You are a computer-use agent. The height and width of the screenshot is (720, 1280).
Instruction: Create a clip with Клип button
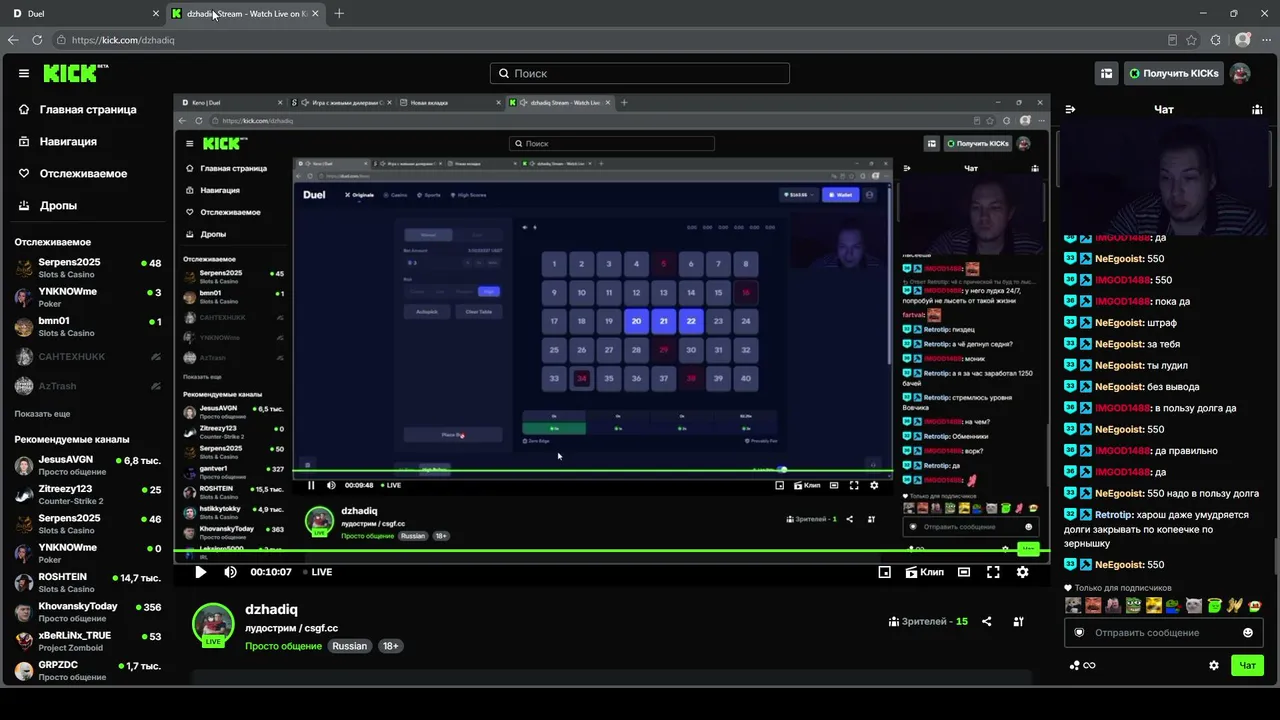pyautogui.click(x=924, y=572)
